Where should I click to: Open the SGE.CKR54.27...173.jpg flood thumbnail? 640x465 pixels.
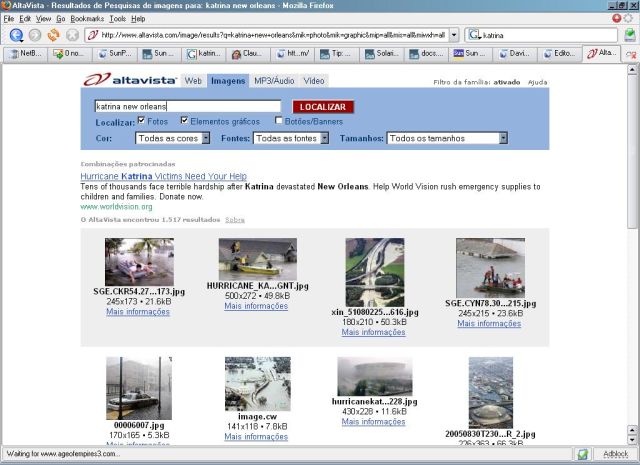coord(139,262)
